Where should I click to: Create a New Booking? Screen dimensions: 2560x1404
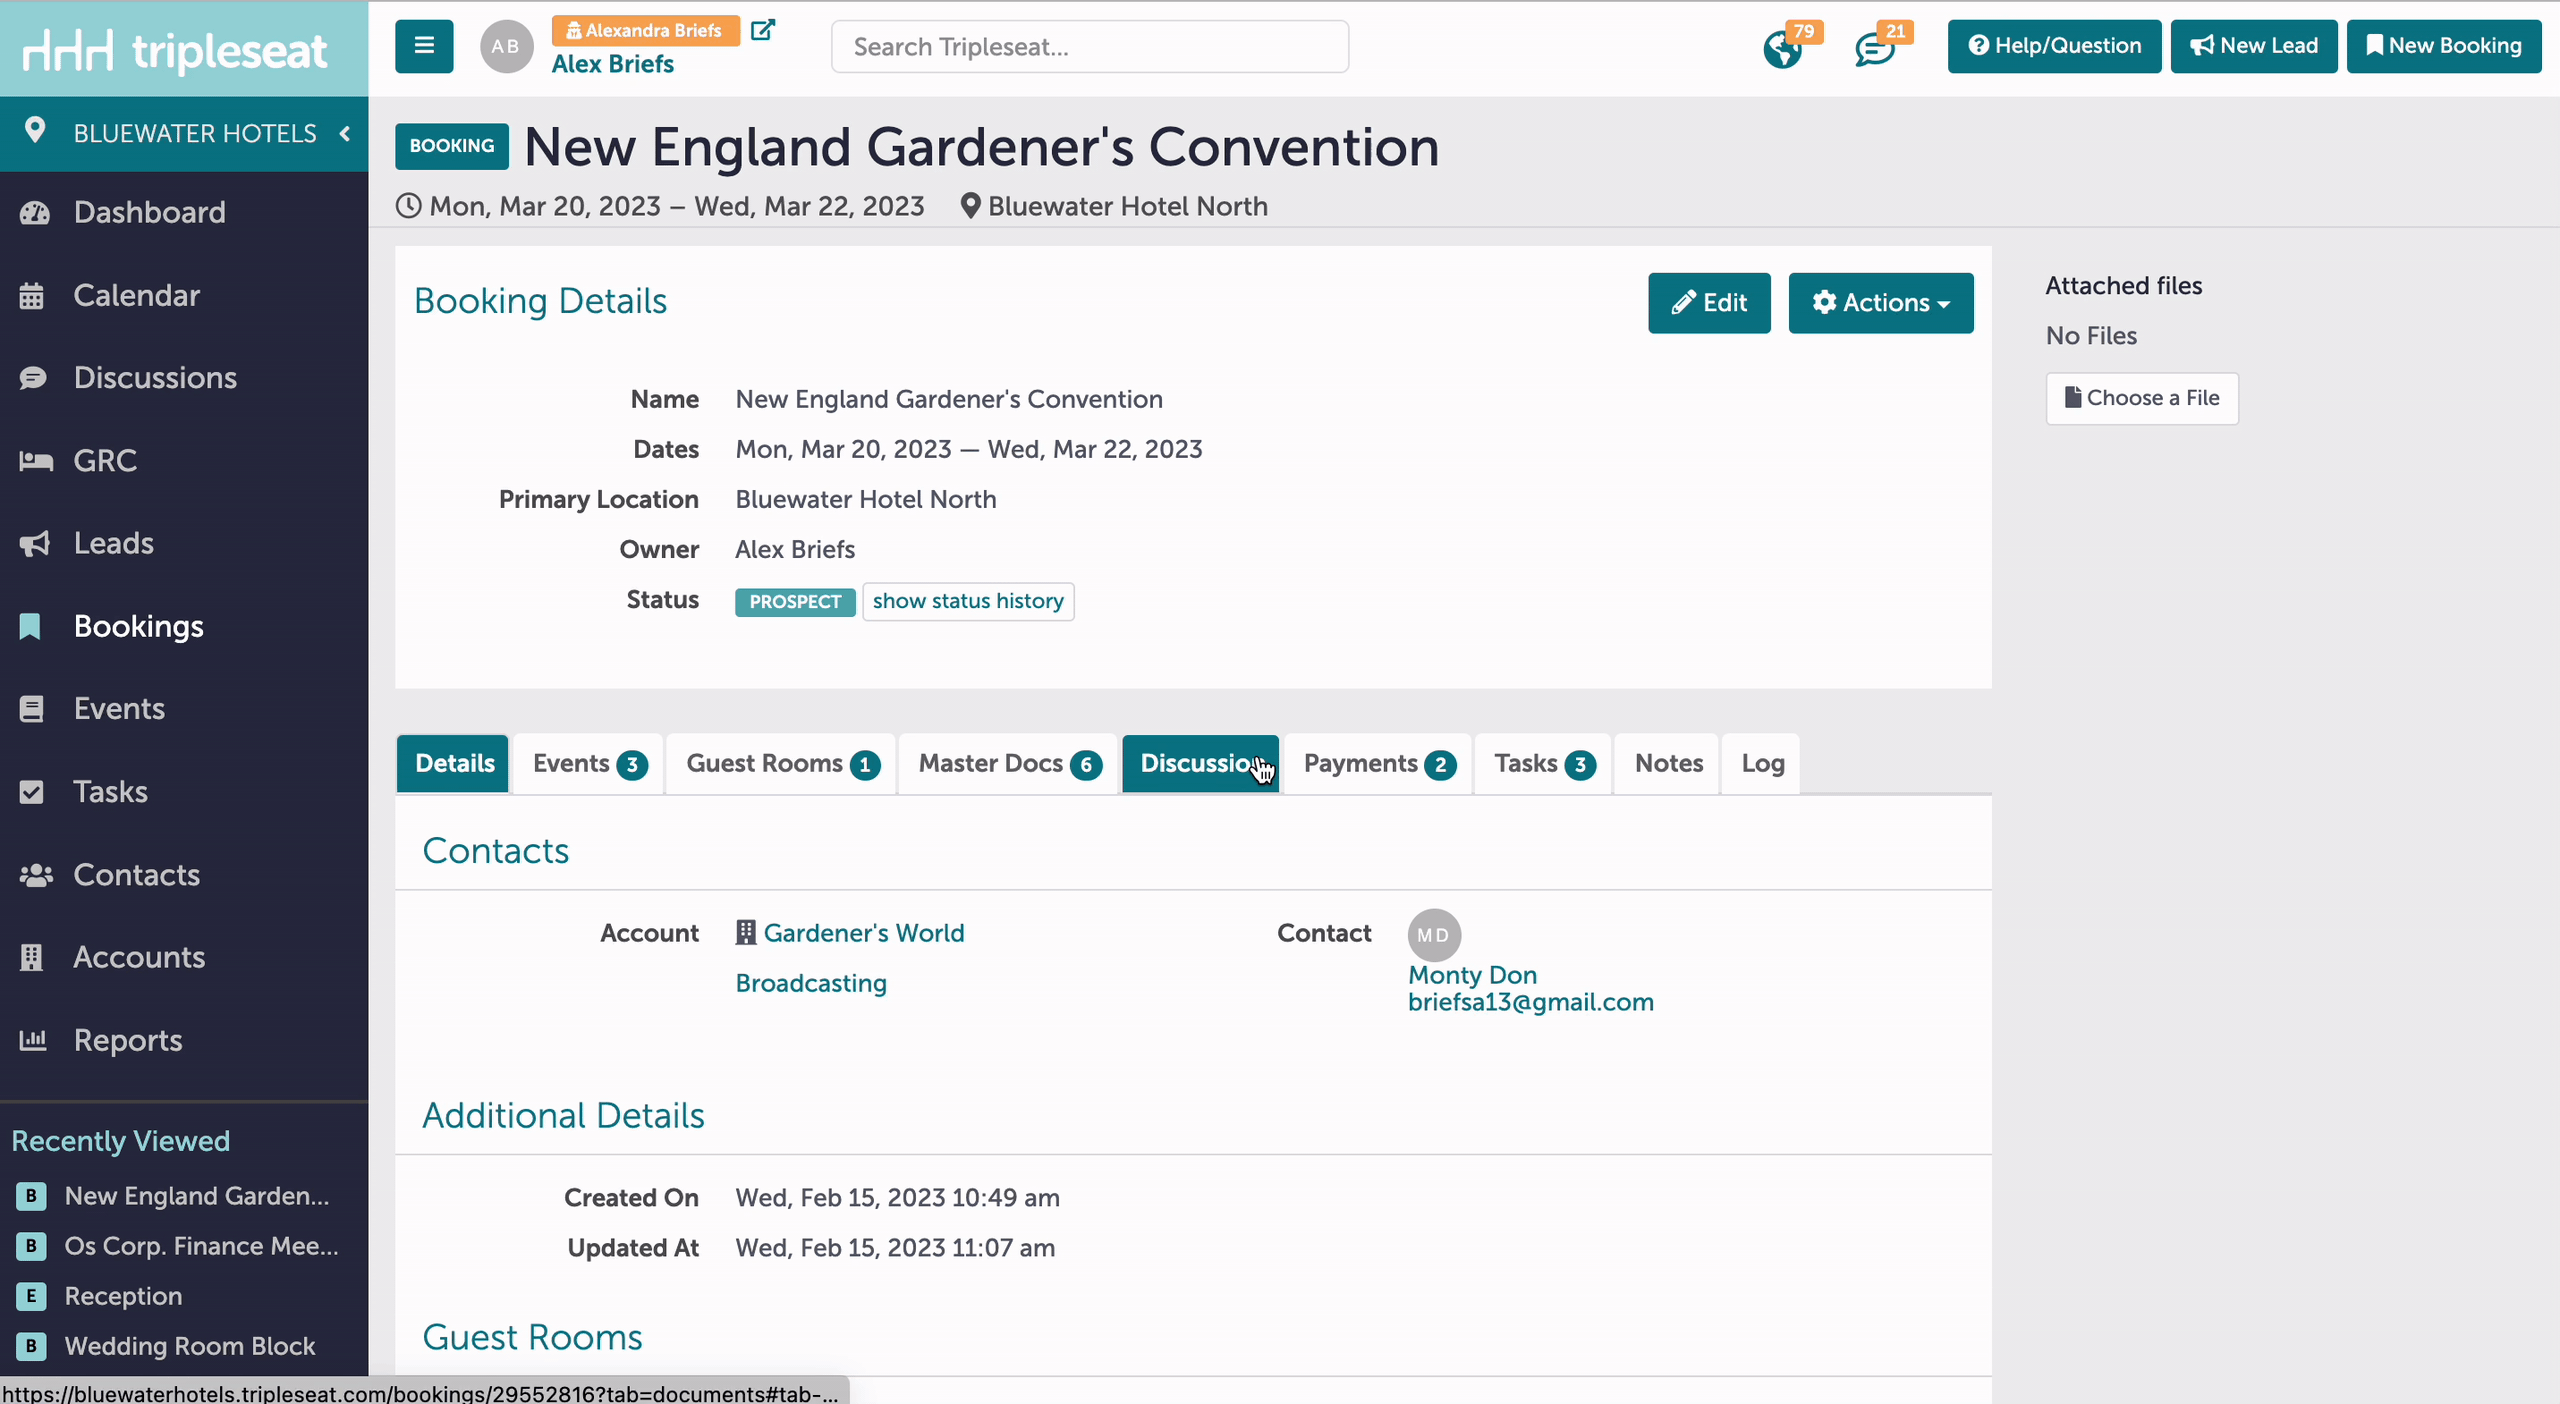point(2444,46)
